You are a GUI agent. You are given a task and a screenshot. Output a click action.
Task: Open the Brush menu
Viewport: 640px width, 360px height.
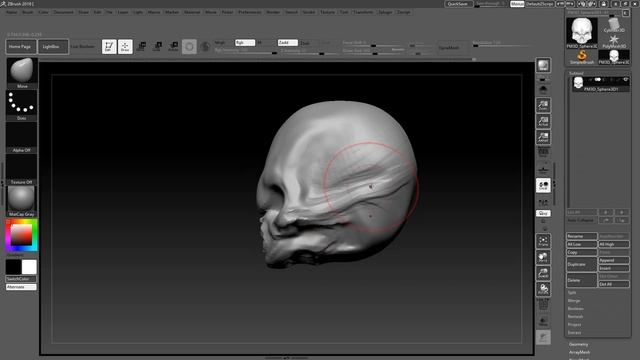tap(28, 12)
